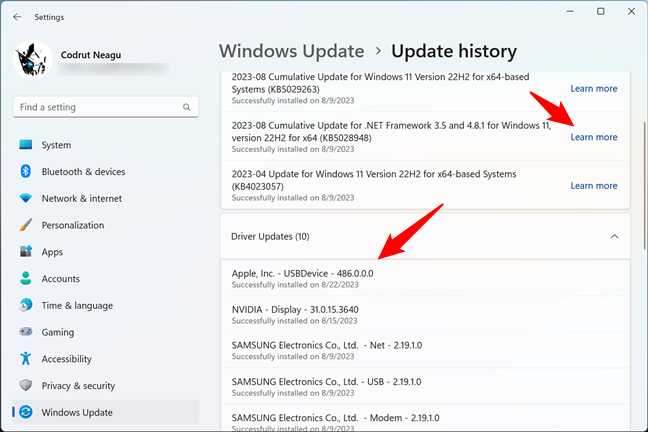Select Network & internet label

click(x=81, y=198)
